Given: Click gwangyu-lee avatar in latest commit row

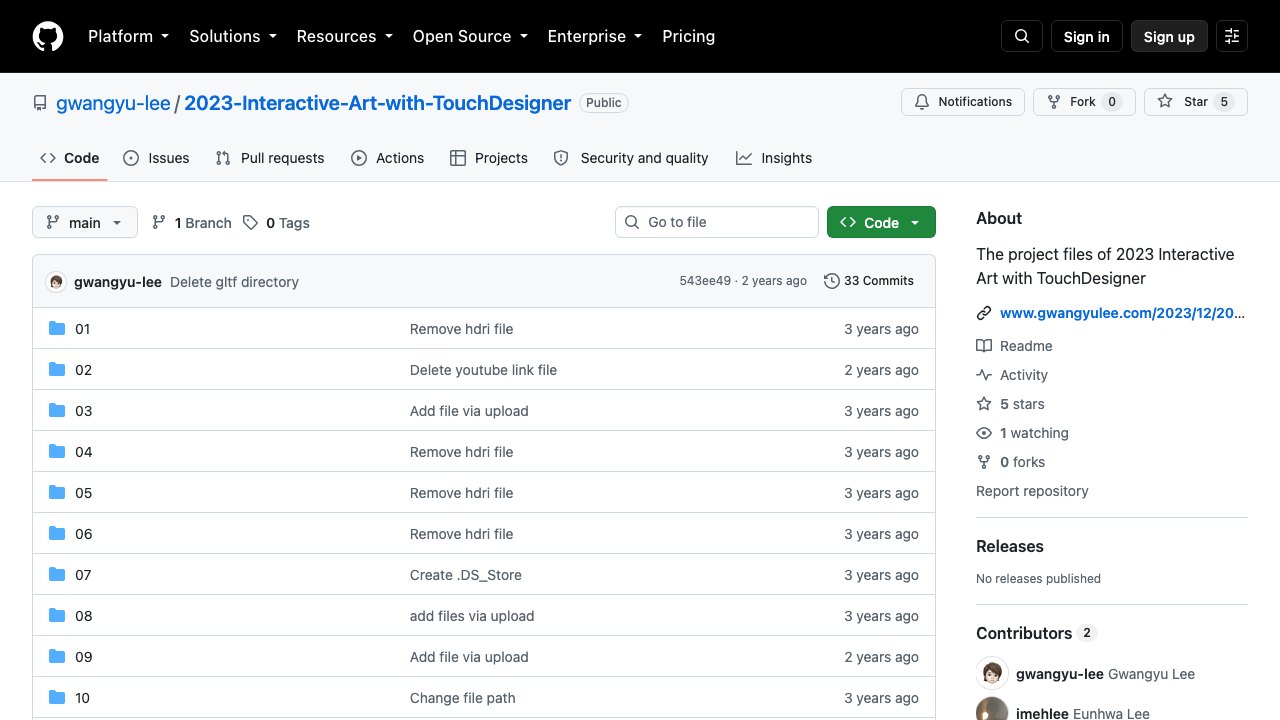Looking at the screenshot, I should pos(56,282).
